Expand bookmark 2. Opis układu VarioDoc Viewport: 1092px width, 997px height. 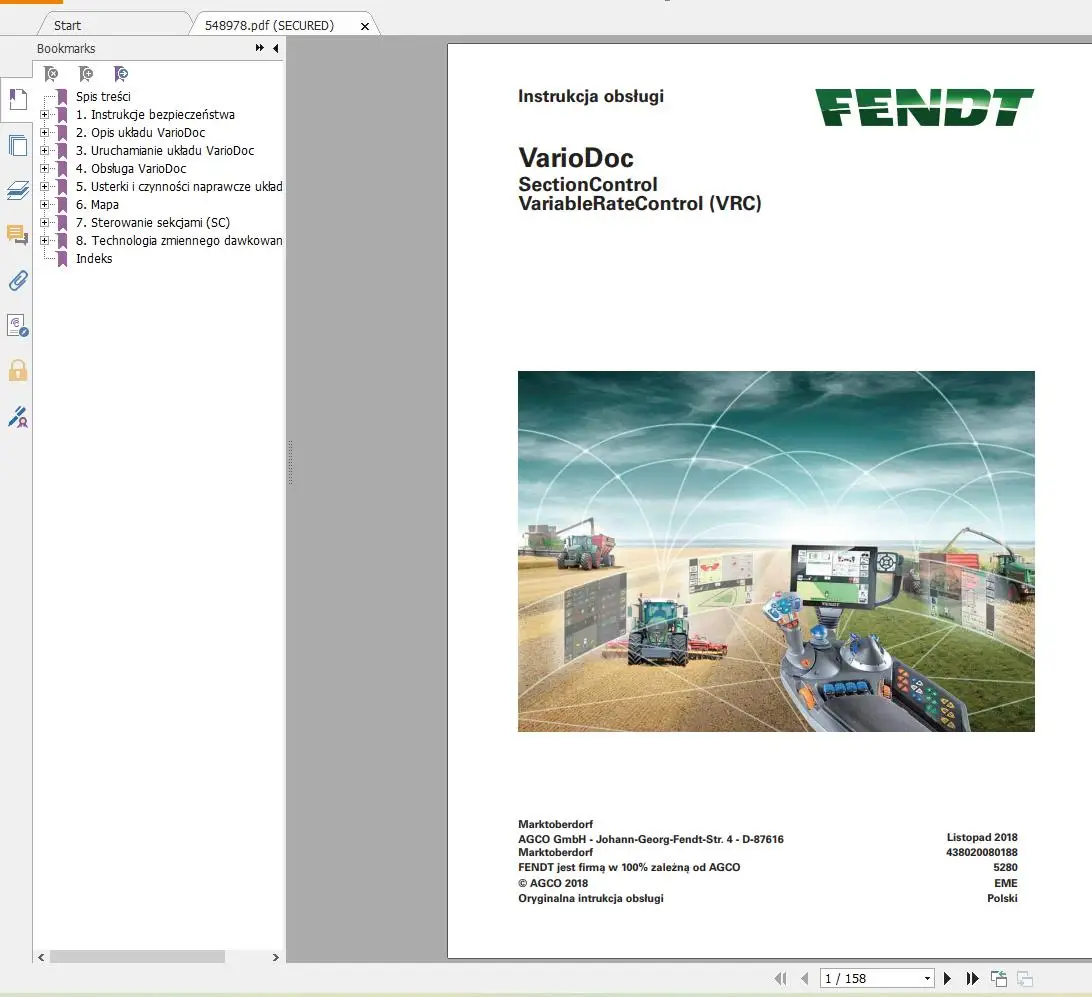coord(45,132)
